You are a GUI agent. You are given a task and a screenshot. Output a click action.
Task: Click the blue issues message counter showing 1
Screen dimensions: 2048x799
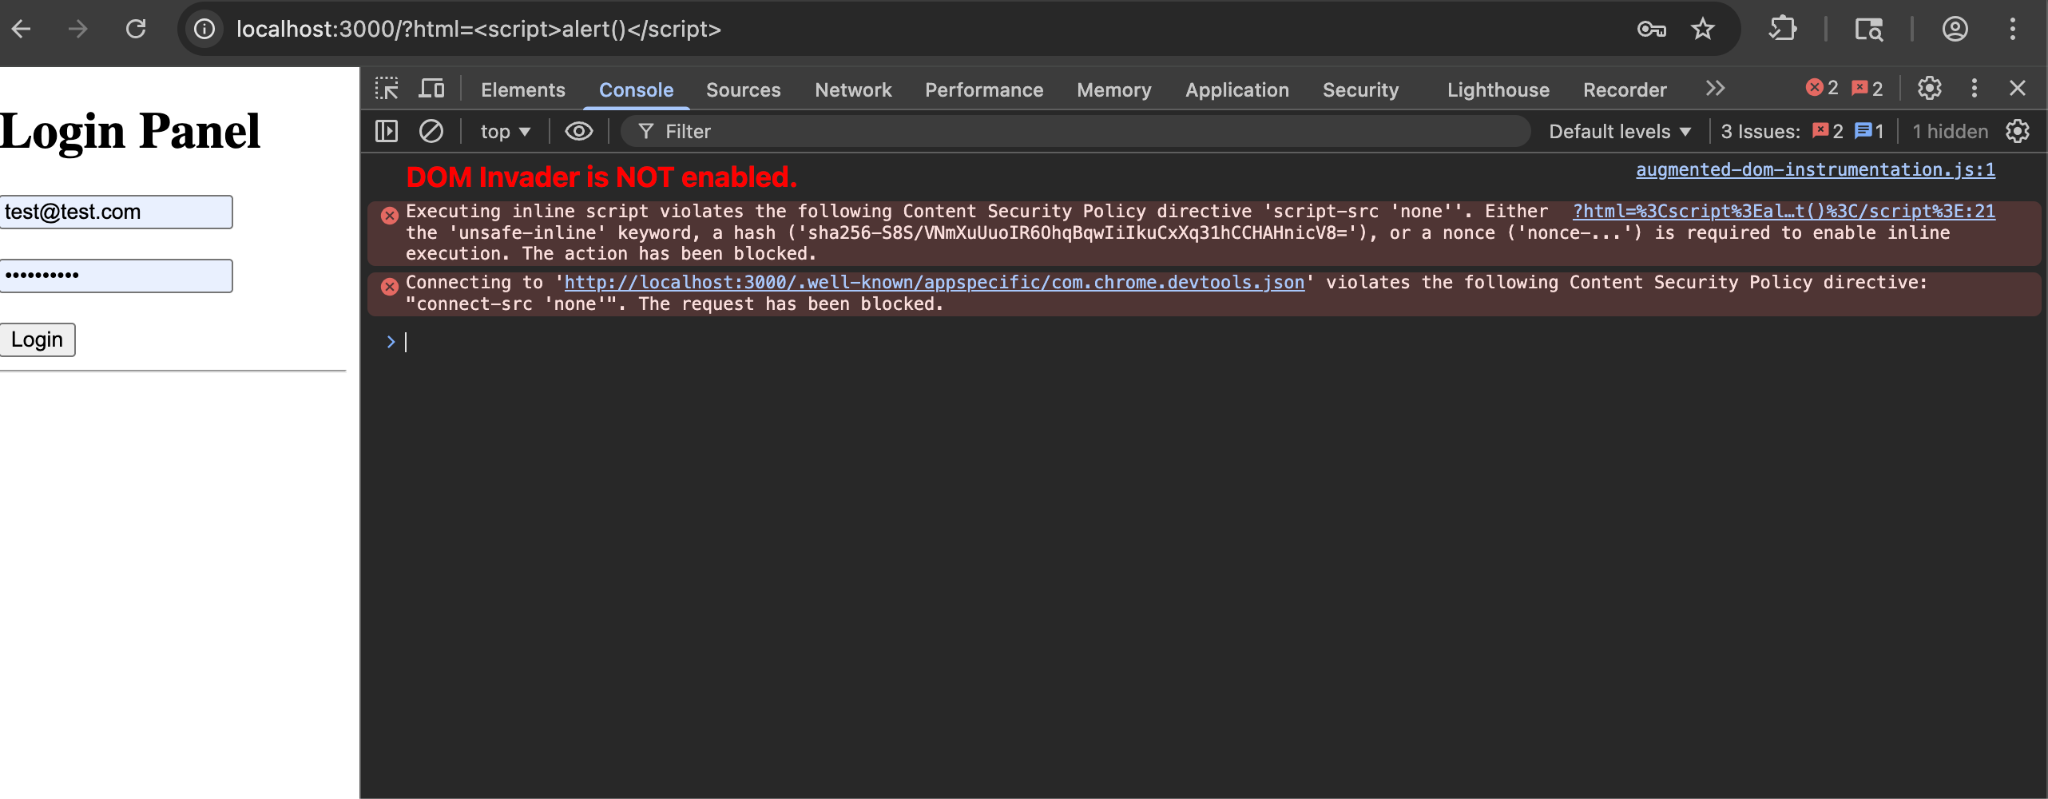1869,131
